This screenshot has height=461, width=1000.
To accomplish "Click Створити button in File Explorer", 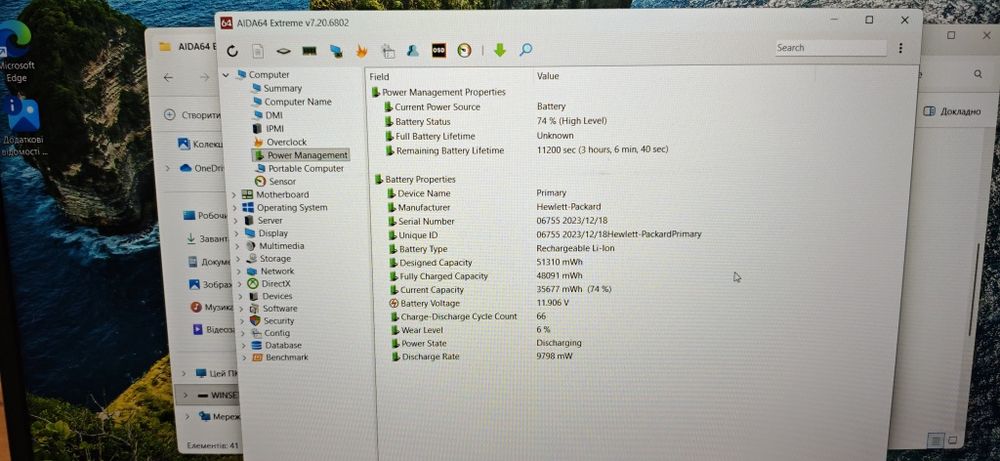I will point(192,115).
